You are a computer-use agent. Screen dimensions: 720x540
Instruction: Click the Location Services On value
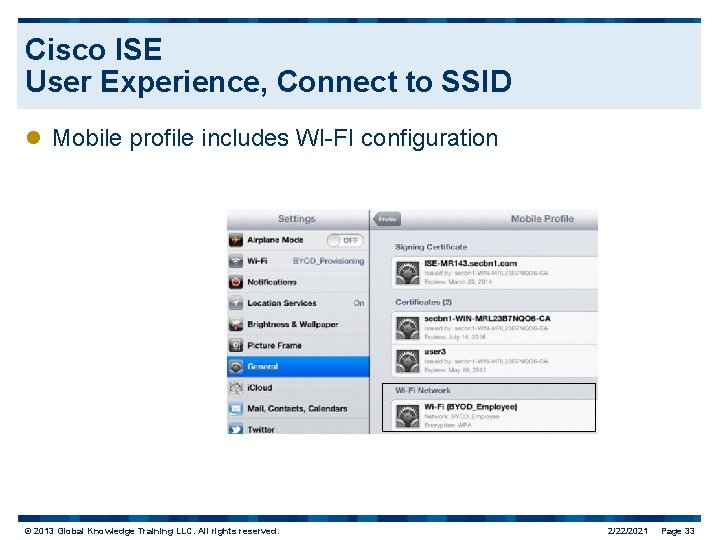[359, 303]
